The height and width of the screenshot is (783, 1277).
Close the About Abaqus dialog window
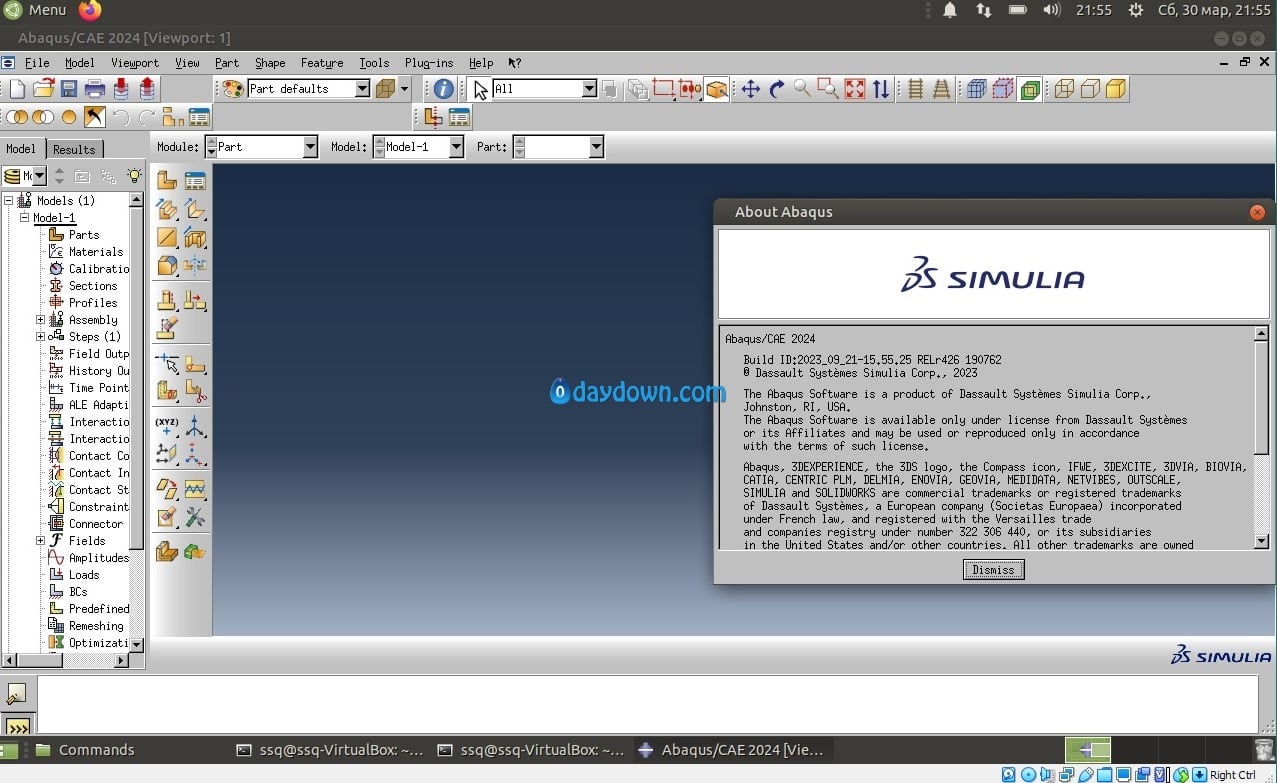1258,212
